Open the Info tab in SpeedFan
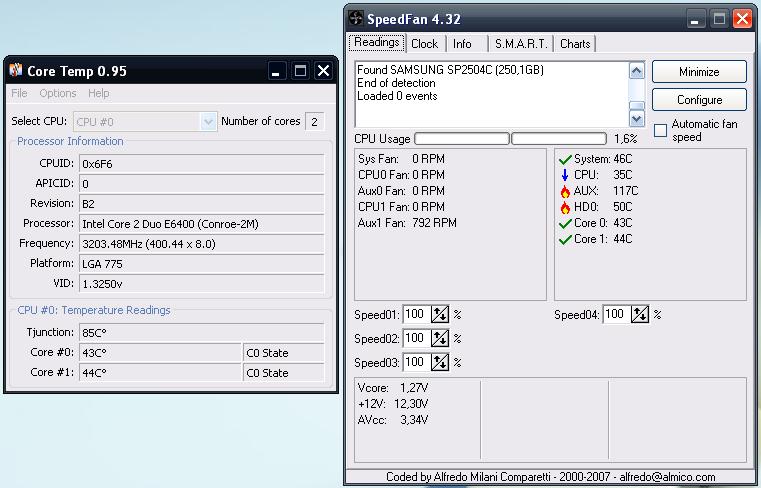 click(463, 44)
